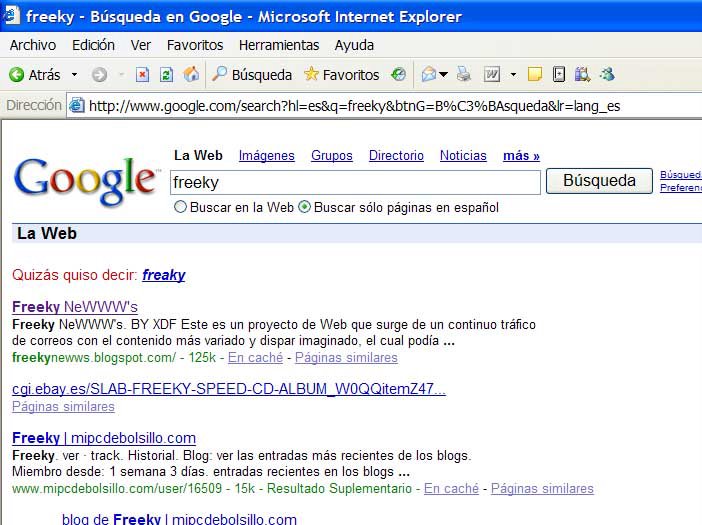Click the Research books toolbar icon
Image resolution: width=702 pixels, height=525 pixels.
582,74
